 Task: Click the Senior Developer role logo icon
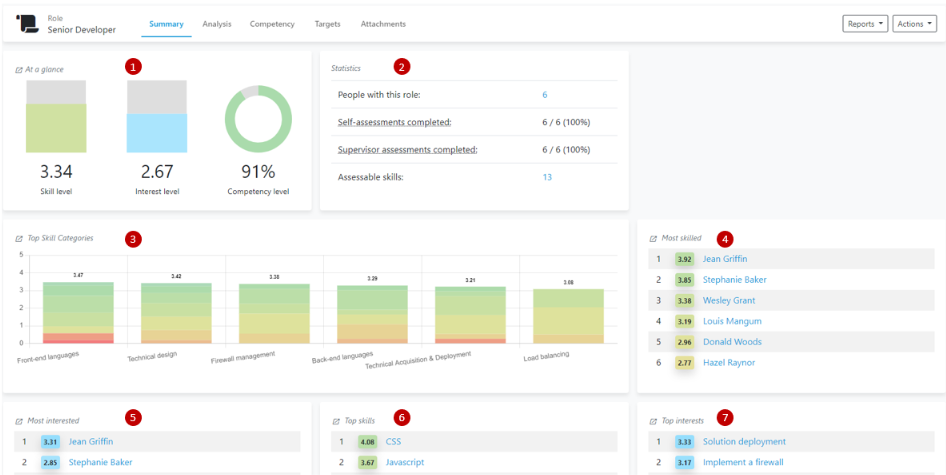[27, 23]
